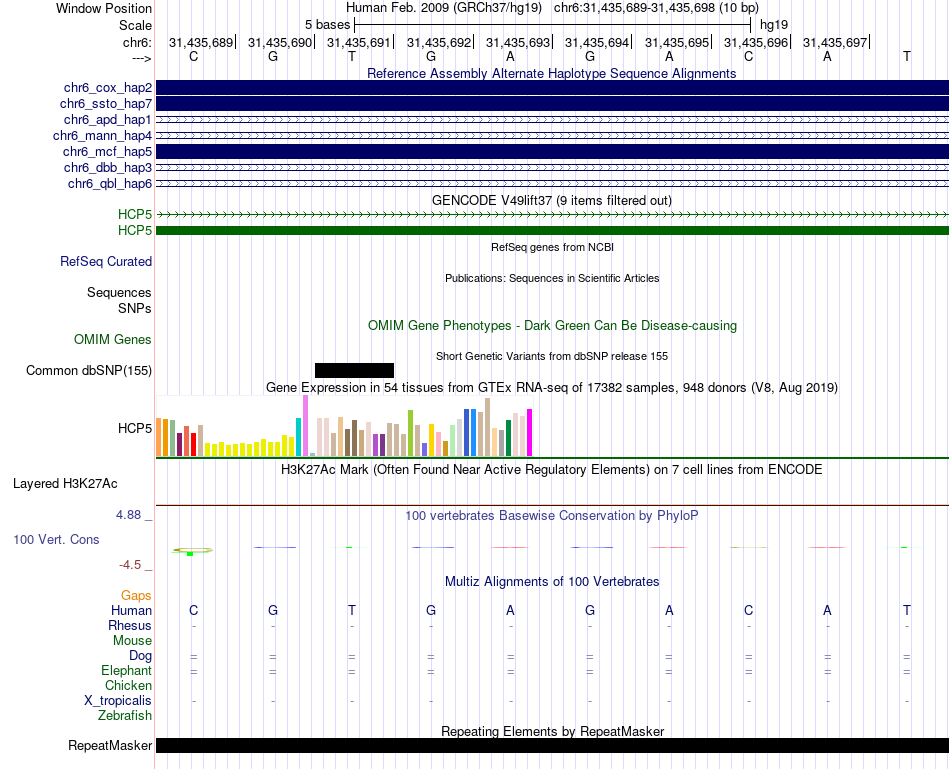Click the chr6_ssto_hap7 track label
The image size is (950, 769).
pos(106,104)
